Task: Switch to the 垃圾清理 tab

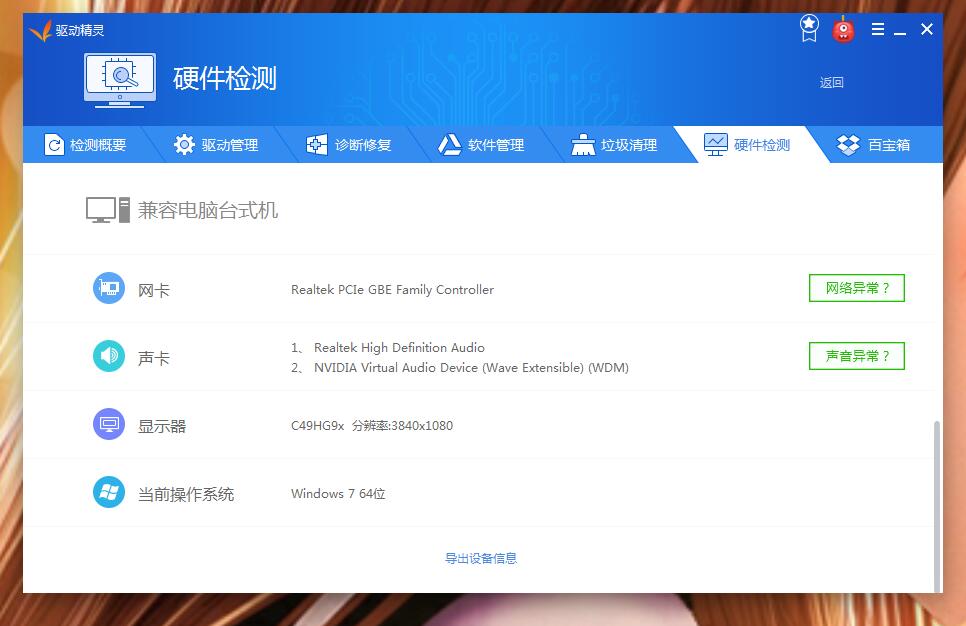Action: click(614, 145)
